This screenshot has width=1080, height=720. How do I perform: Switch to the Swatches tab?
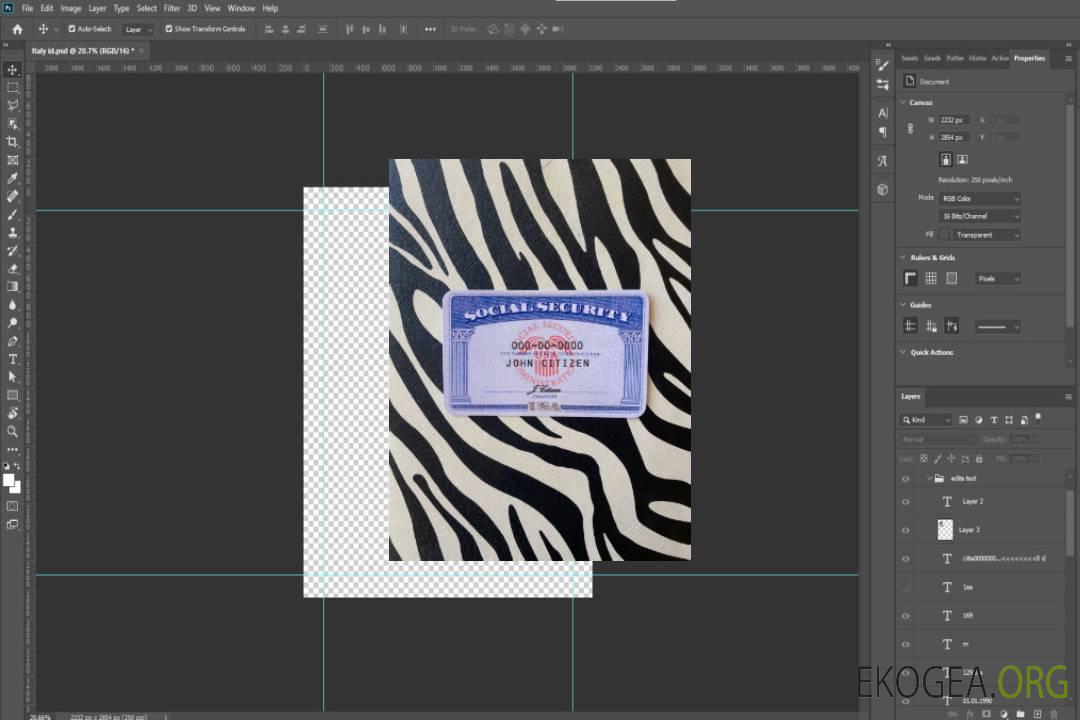[910, 59]
